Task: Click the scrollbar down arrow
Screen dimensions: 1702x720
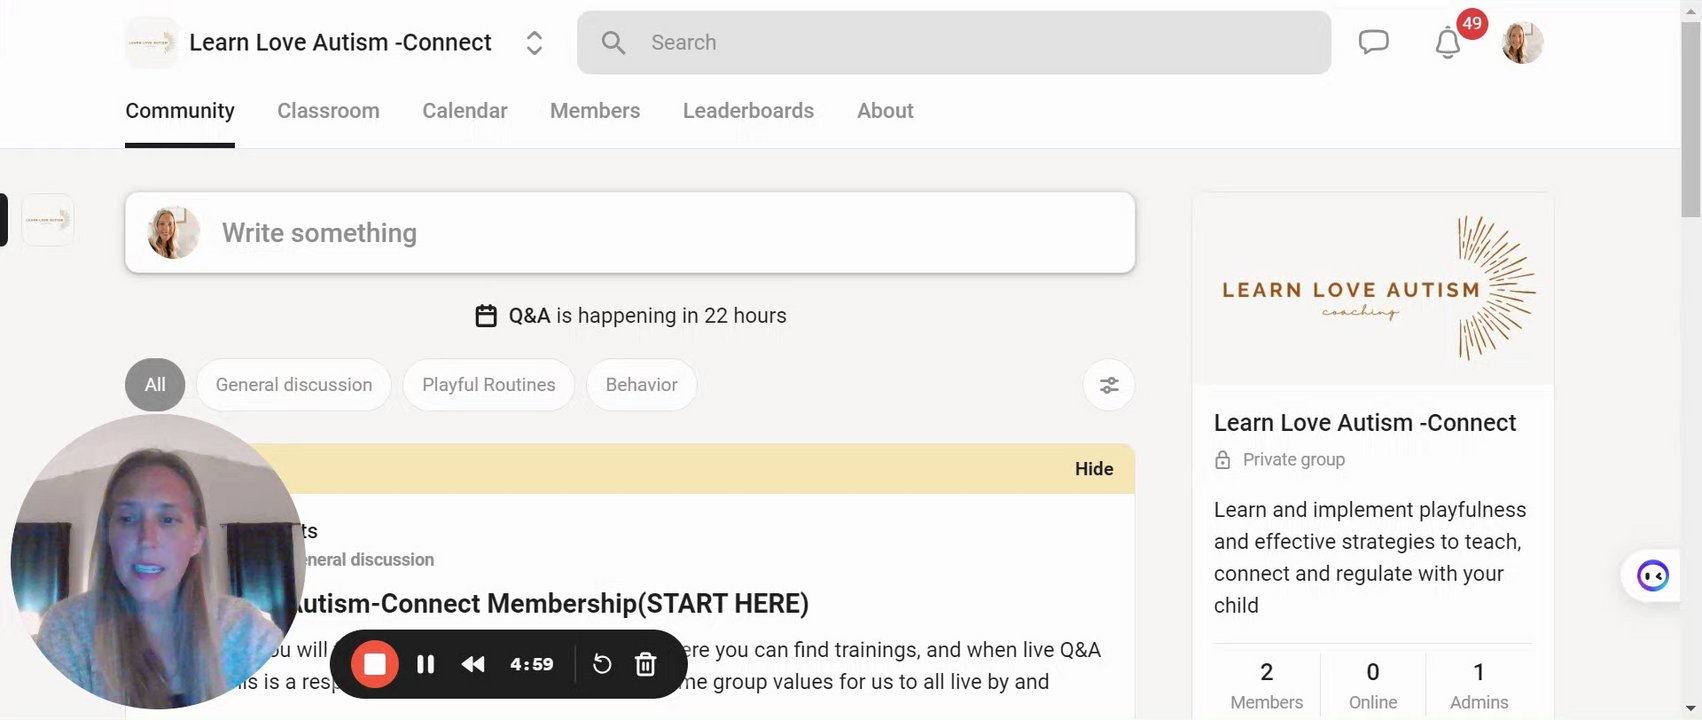Action: point(1691,708)
